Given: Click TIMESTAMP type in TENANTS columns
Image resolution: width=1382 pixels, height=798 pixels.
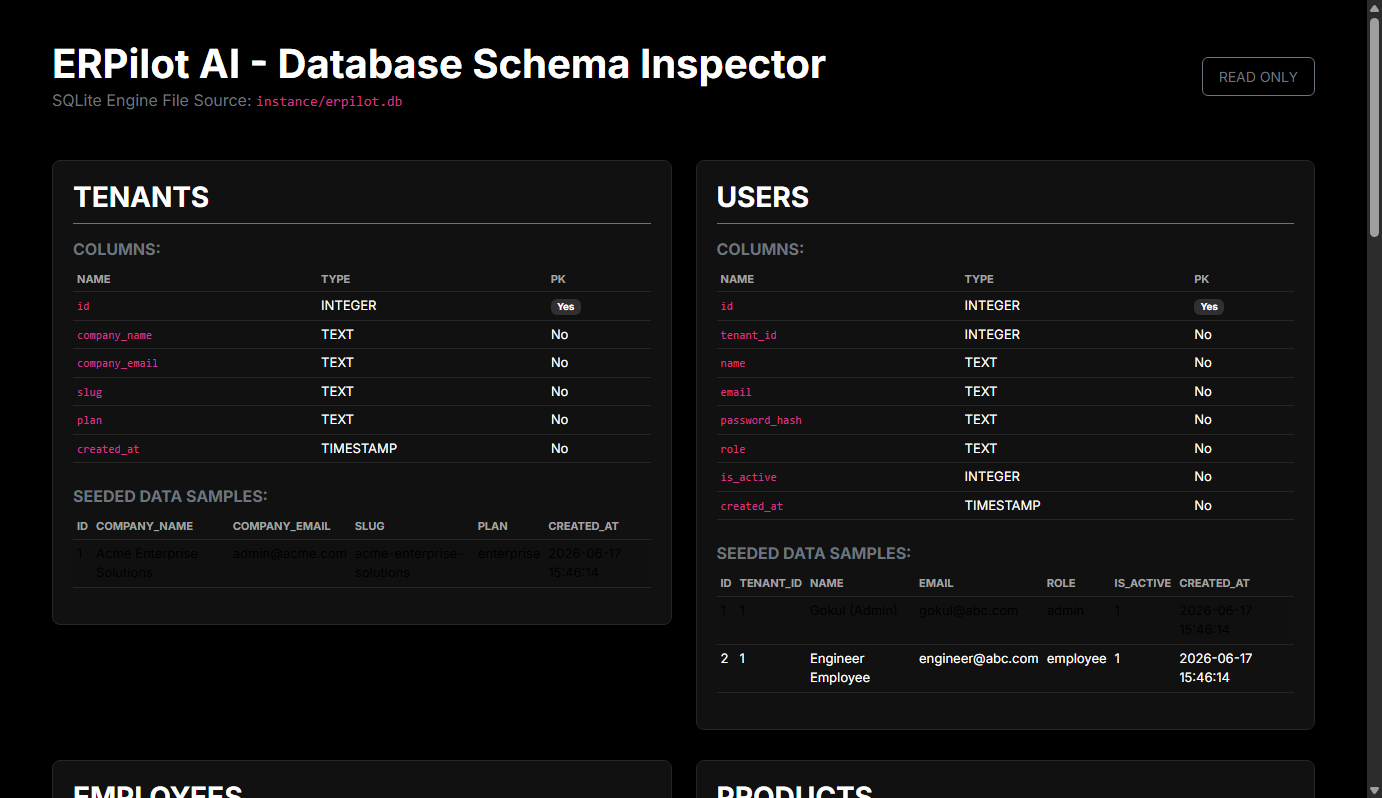Looking at the screenshot, I should 359,448.
